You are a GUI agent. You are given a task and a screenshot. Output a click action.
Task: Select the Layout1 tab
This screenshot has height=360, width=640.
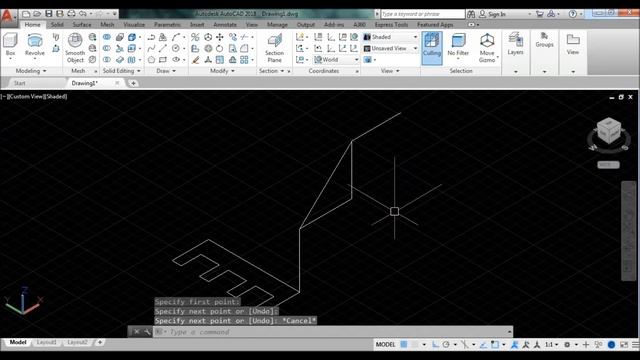(x=47, y=342)
